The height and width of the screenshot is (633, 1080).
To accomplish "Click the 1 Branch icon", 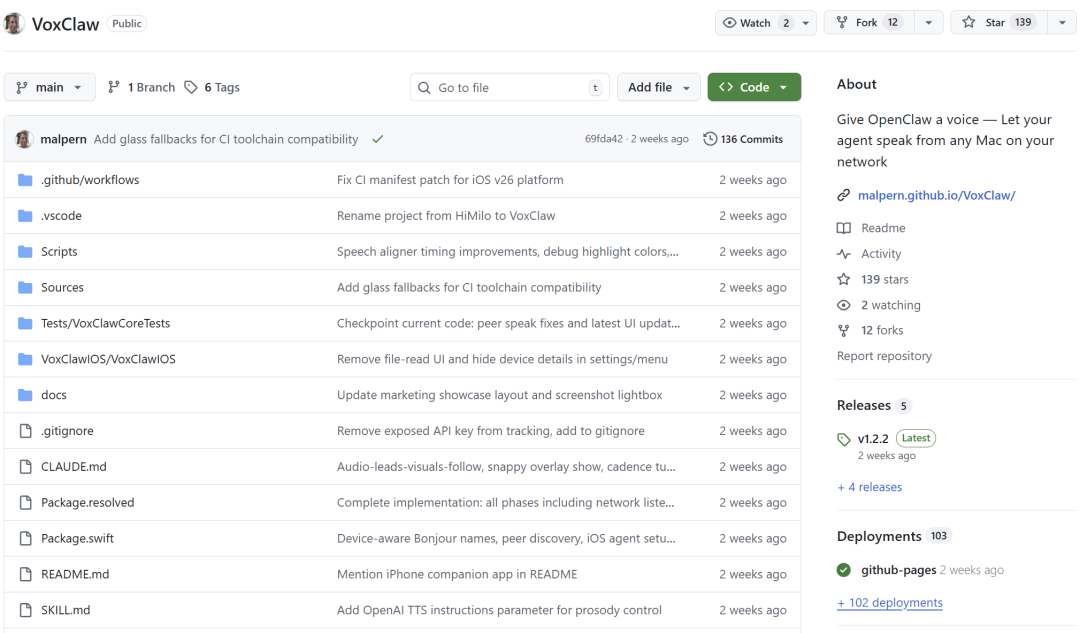I will click(x=114, y=87).
